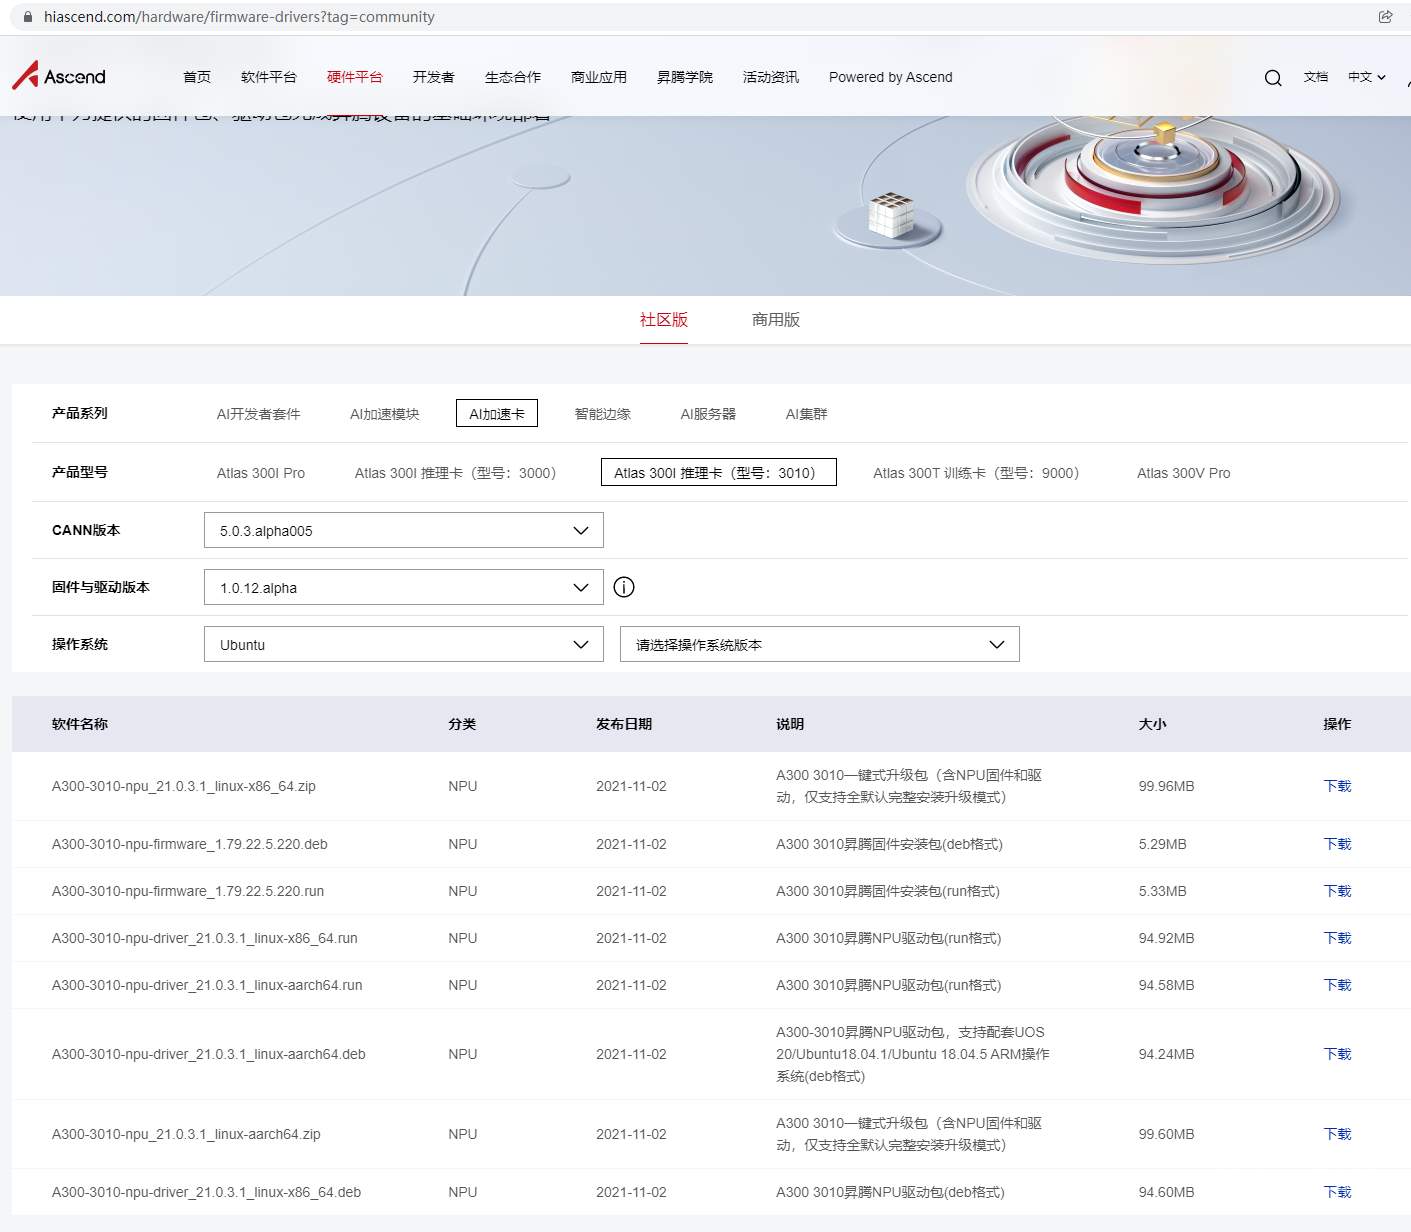The image size is (1411, 1232).
Task: Click the lock icon in address bar
Action: point(28,17)
